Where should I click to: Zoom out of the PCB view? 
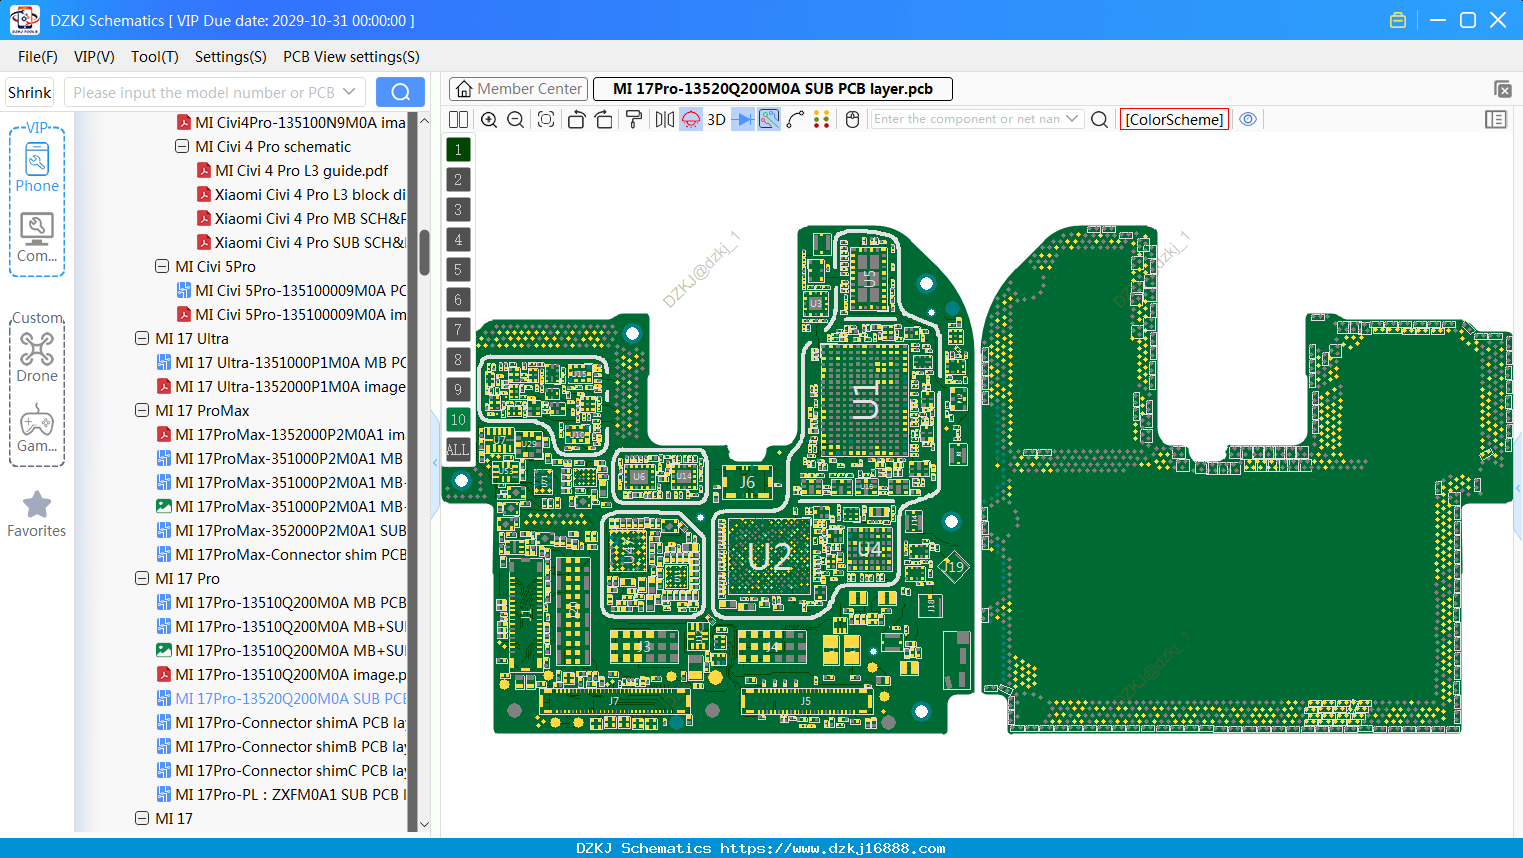pyautogui.click(x=516, y=119)
